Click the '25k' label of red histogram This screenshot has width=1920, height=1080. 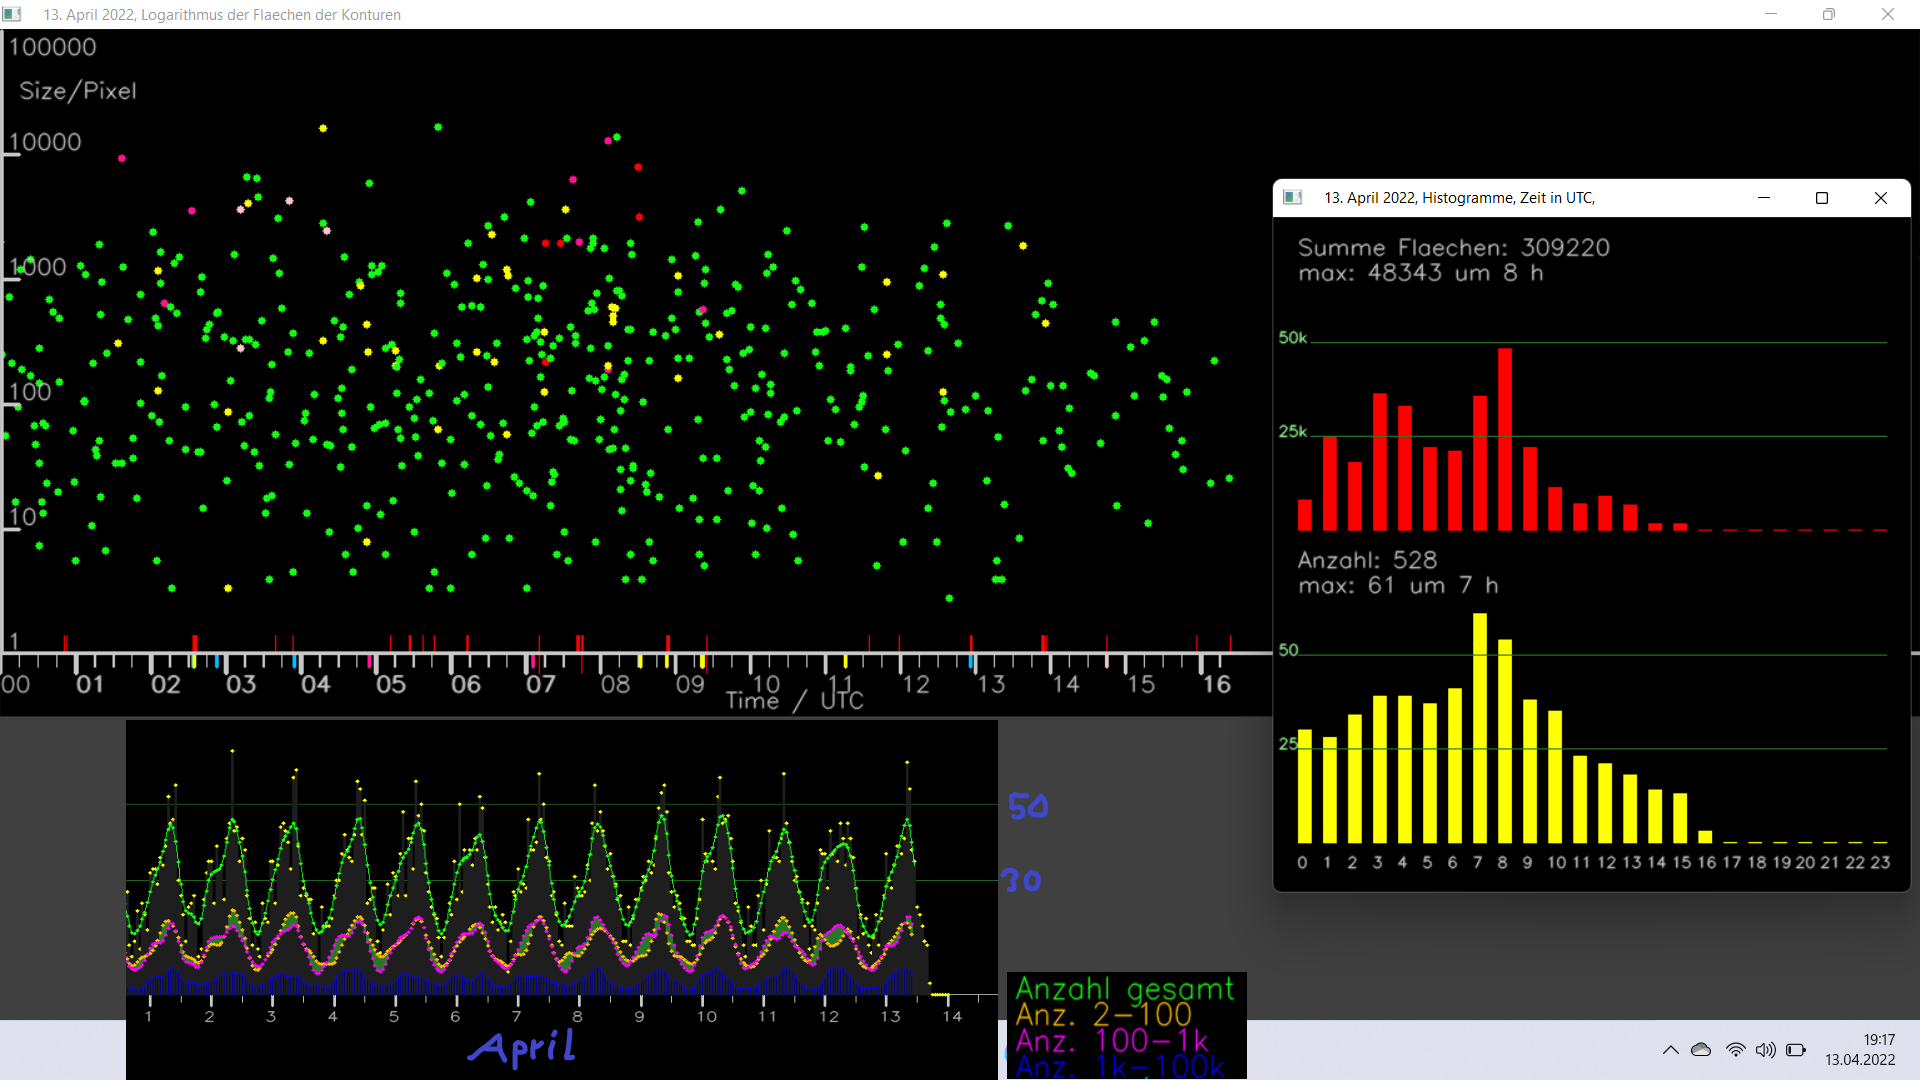1292,431
